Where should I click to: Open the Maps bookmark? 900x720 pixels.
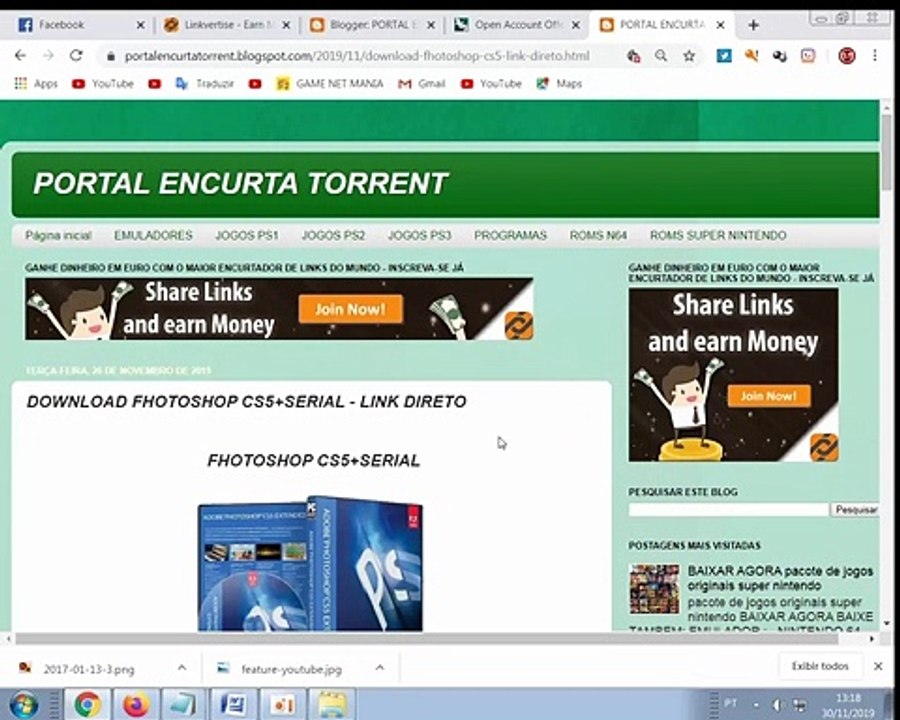tap(560, 84)
